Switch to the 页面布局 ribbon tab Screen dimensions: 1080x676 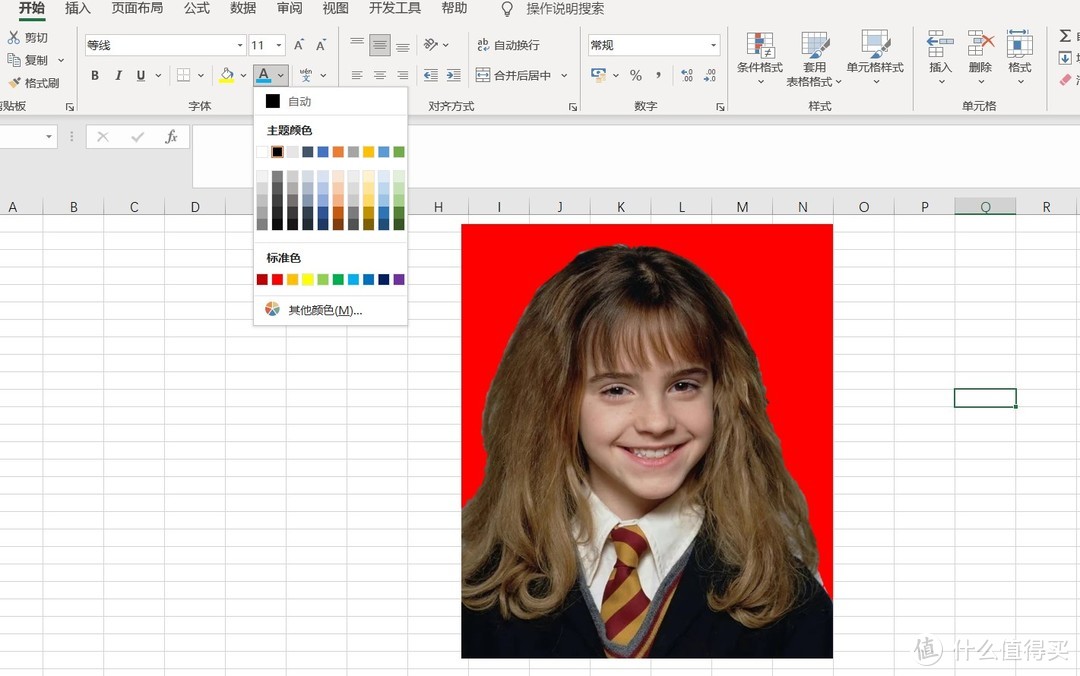[137, 8]
